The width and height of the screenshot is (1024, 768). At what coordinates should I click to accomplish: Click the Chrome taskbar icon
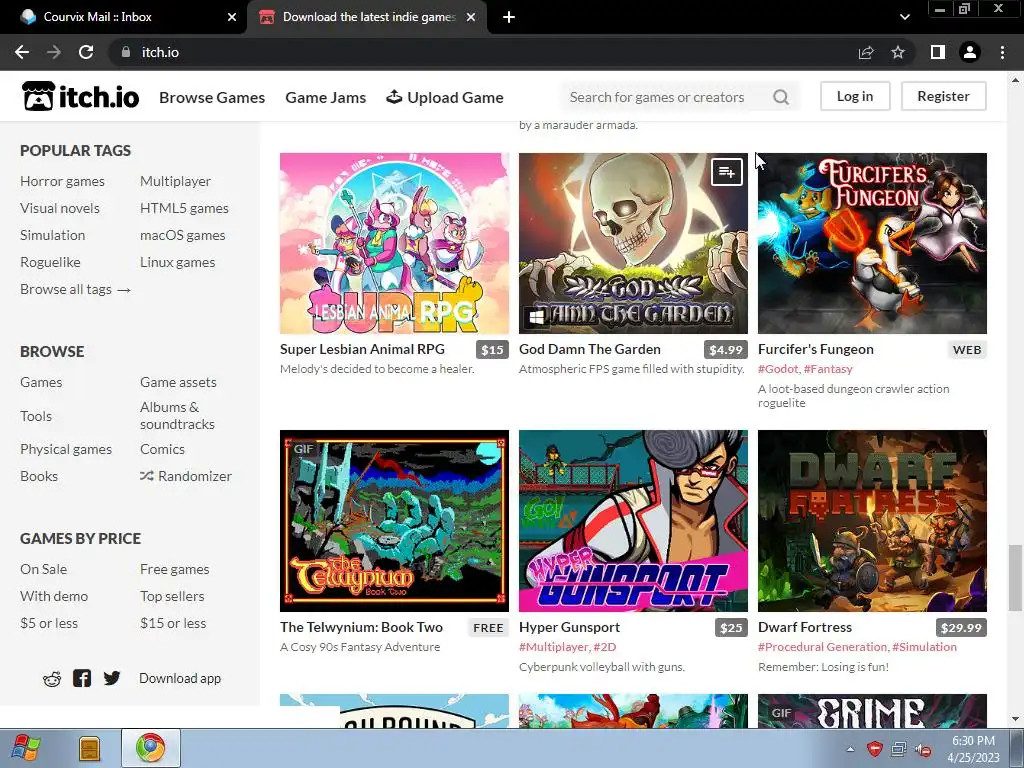pyautogui.click(x=150, y=748)
